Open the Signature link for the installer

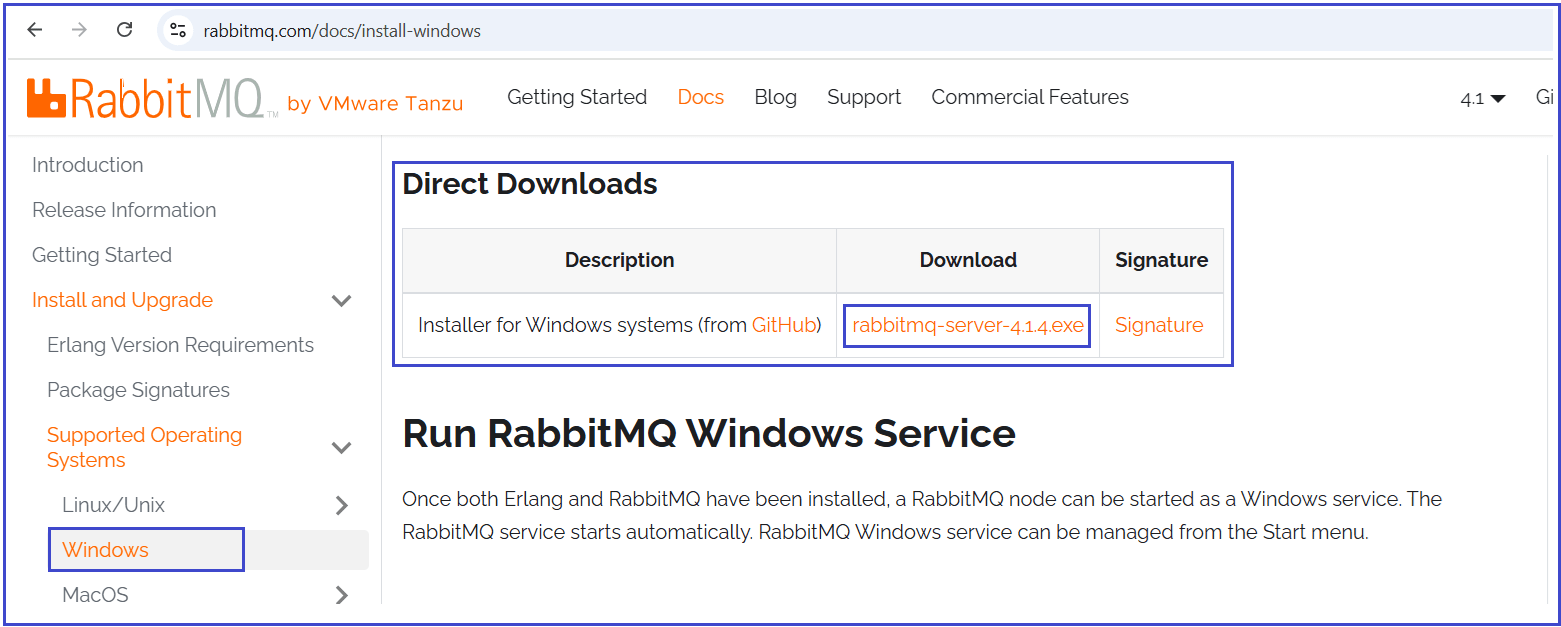(x=1158, y=325)
